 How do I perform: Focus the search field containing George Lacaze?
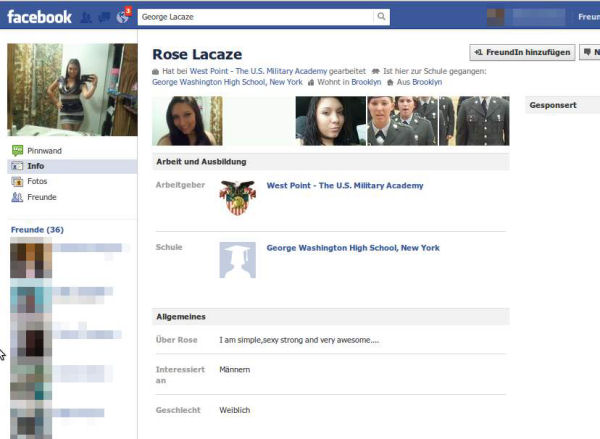point(256,17)
